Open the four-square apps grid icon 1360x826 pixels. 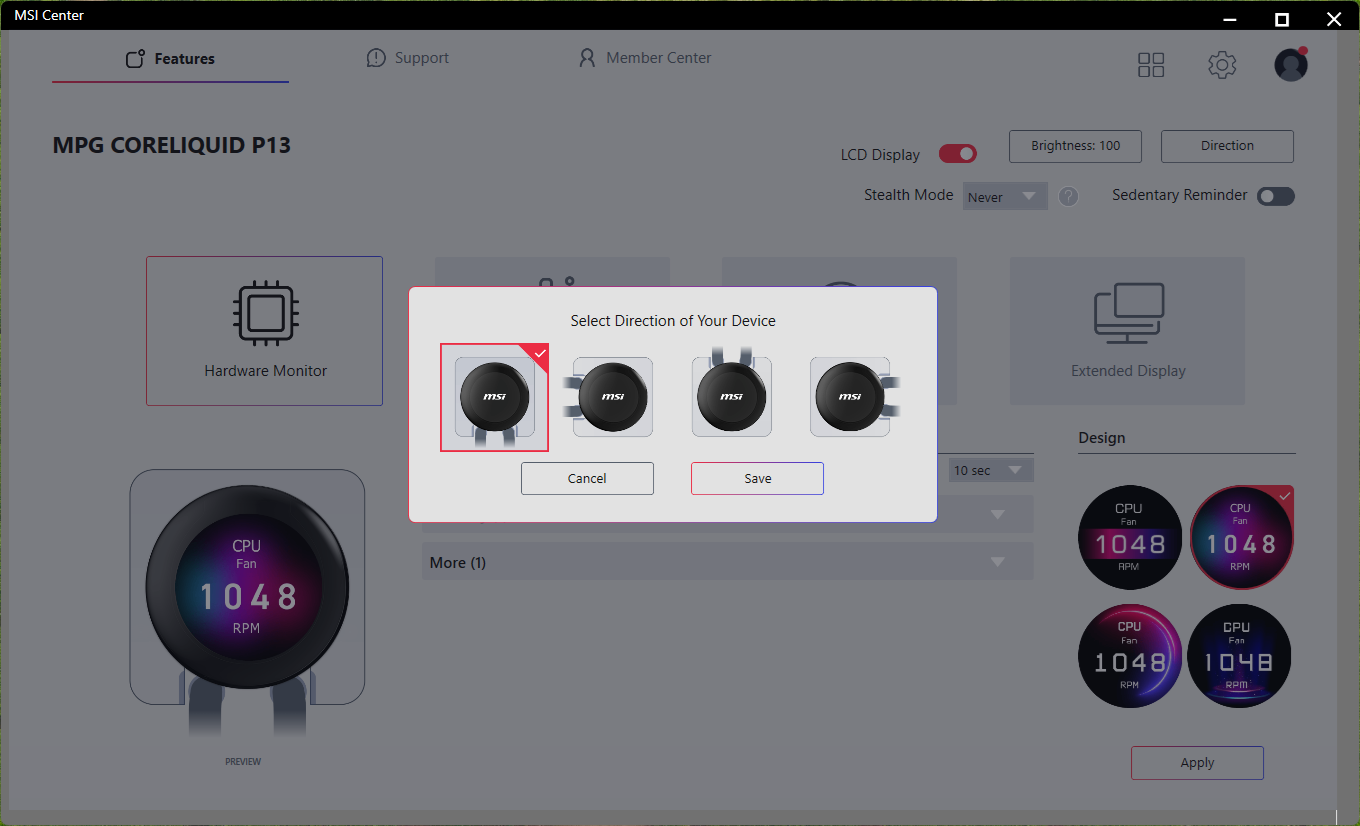(x=1151, y=65)
